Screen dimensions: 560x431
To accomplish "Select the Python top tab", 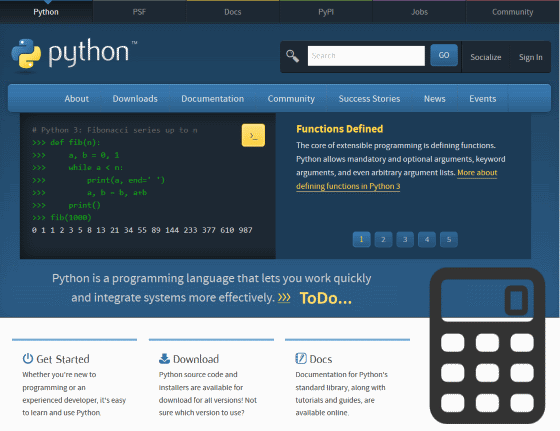I will click(46, 12).
